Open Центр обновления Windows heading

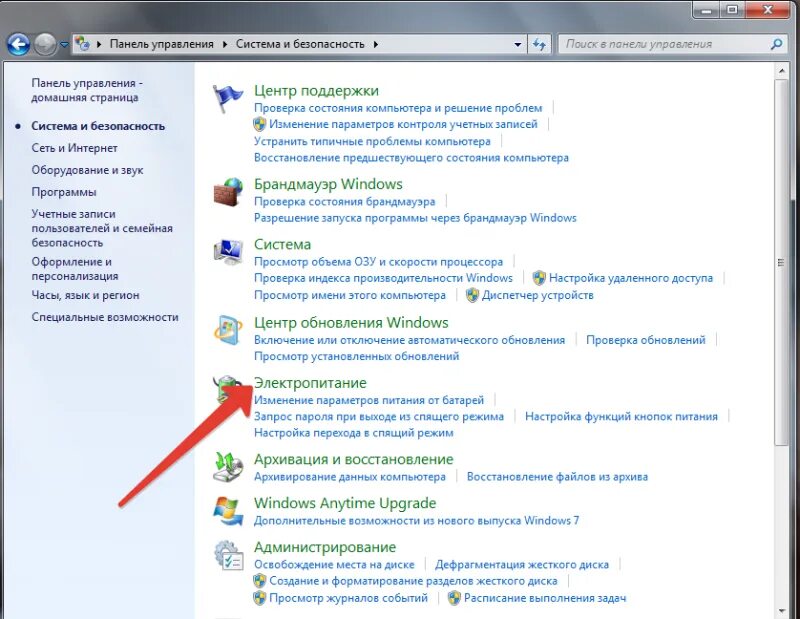351,323
